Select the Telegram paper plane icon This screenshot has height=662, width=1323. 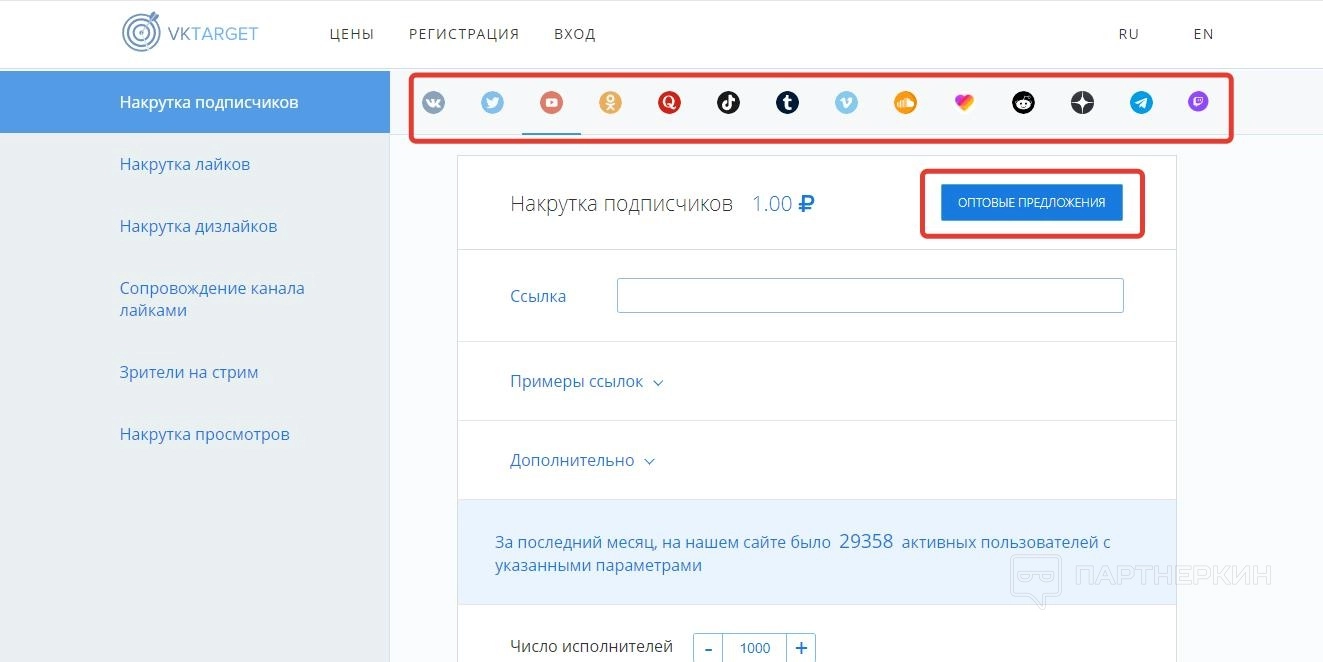pyautogui.click(x=1141, y=102)
